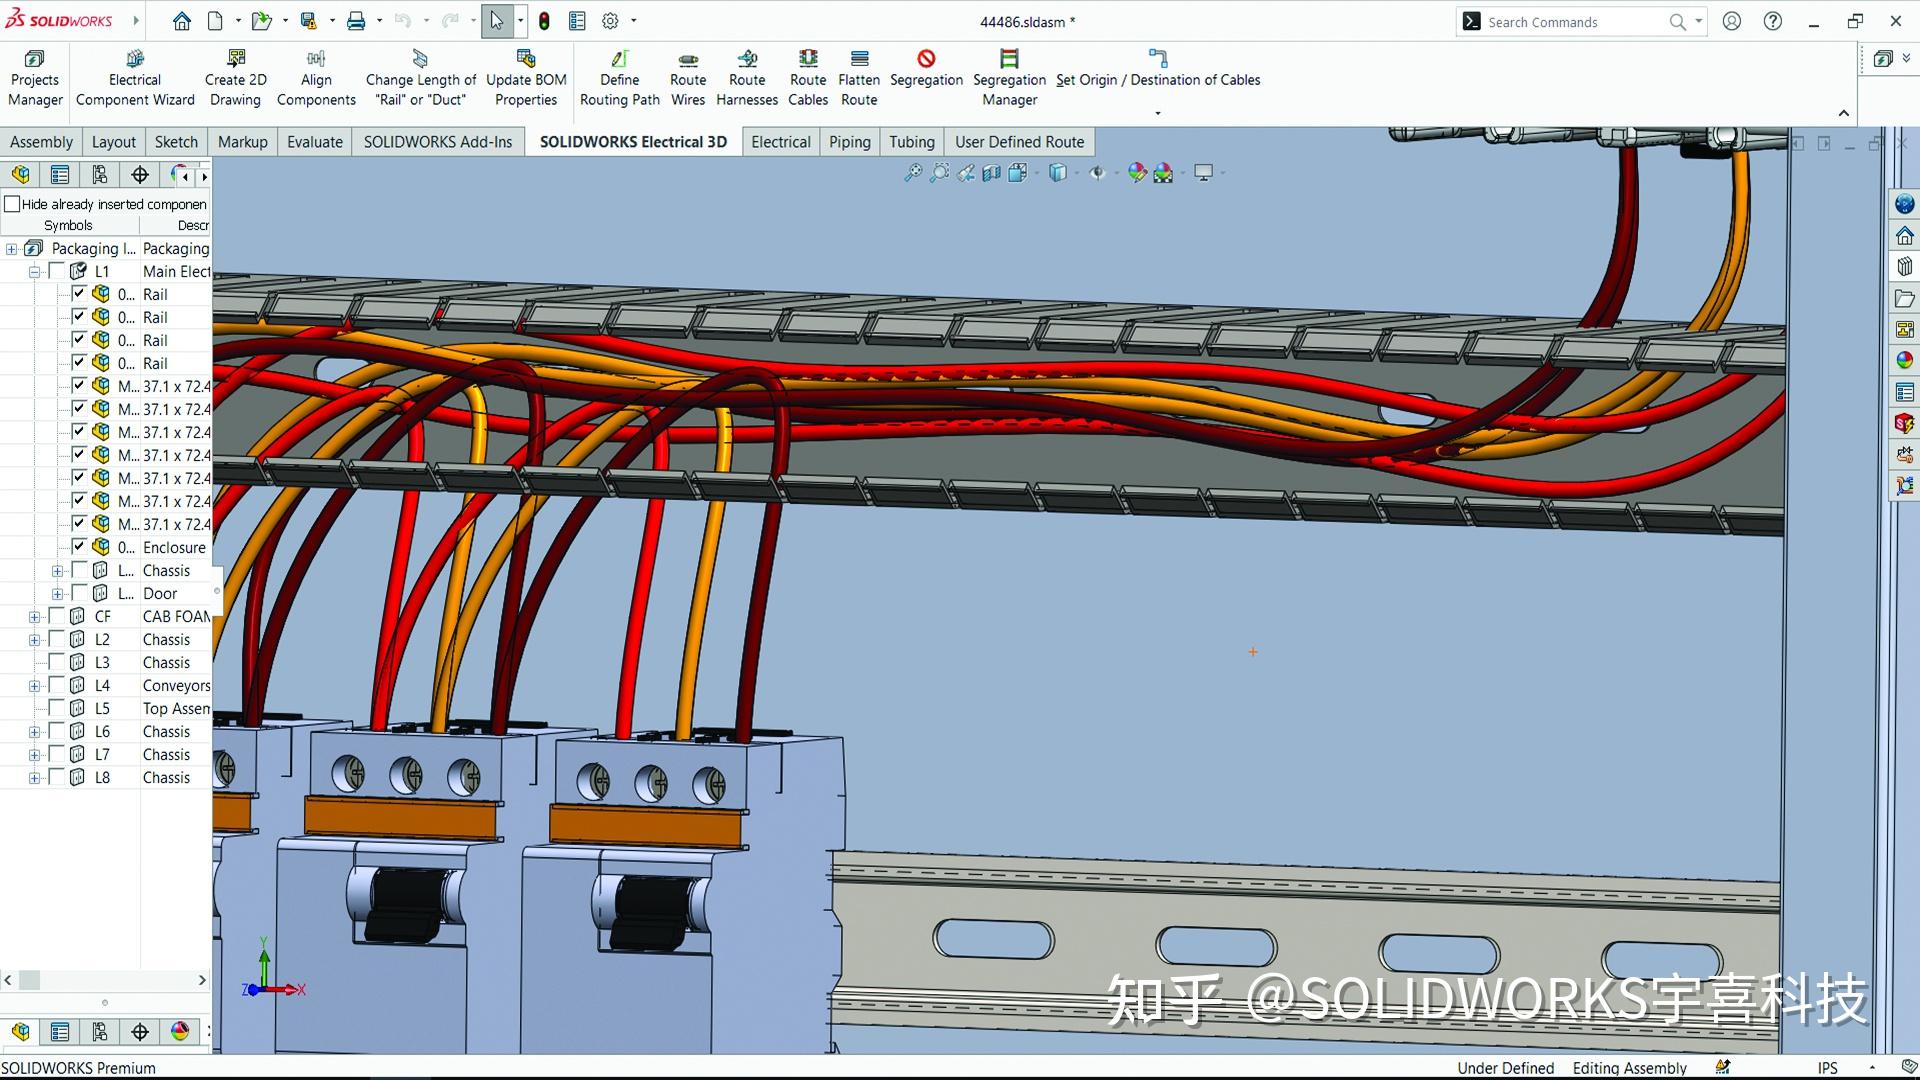The width and height of the screenshot is (1920, 1080).
Task: Uncheck the first Rail component
Action: coord(80,293)
